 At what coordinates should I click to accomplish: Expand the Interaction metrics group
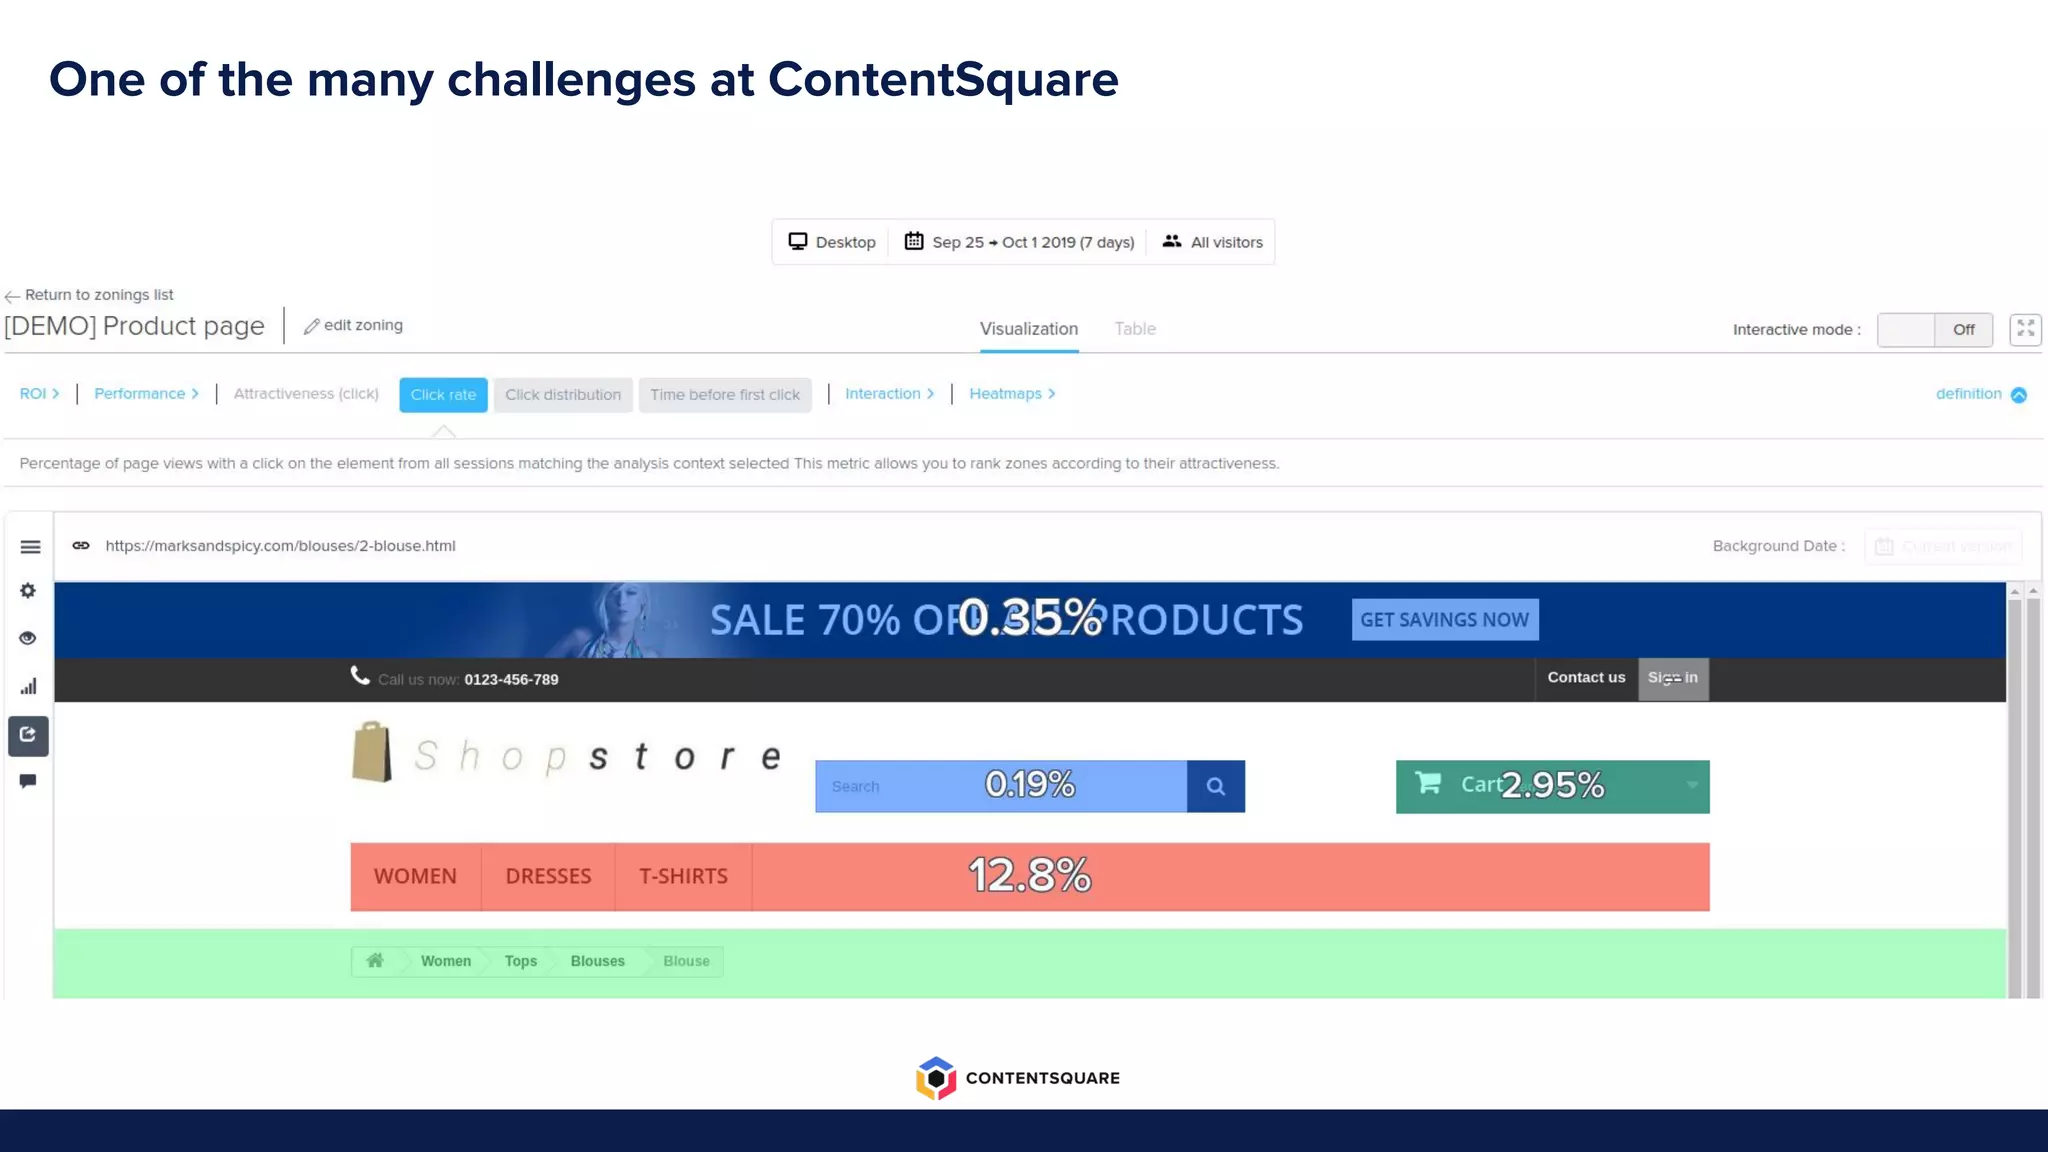(889, 394)
